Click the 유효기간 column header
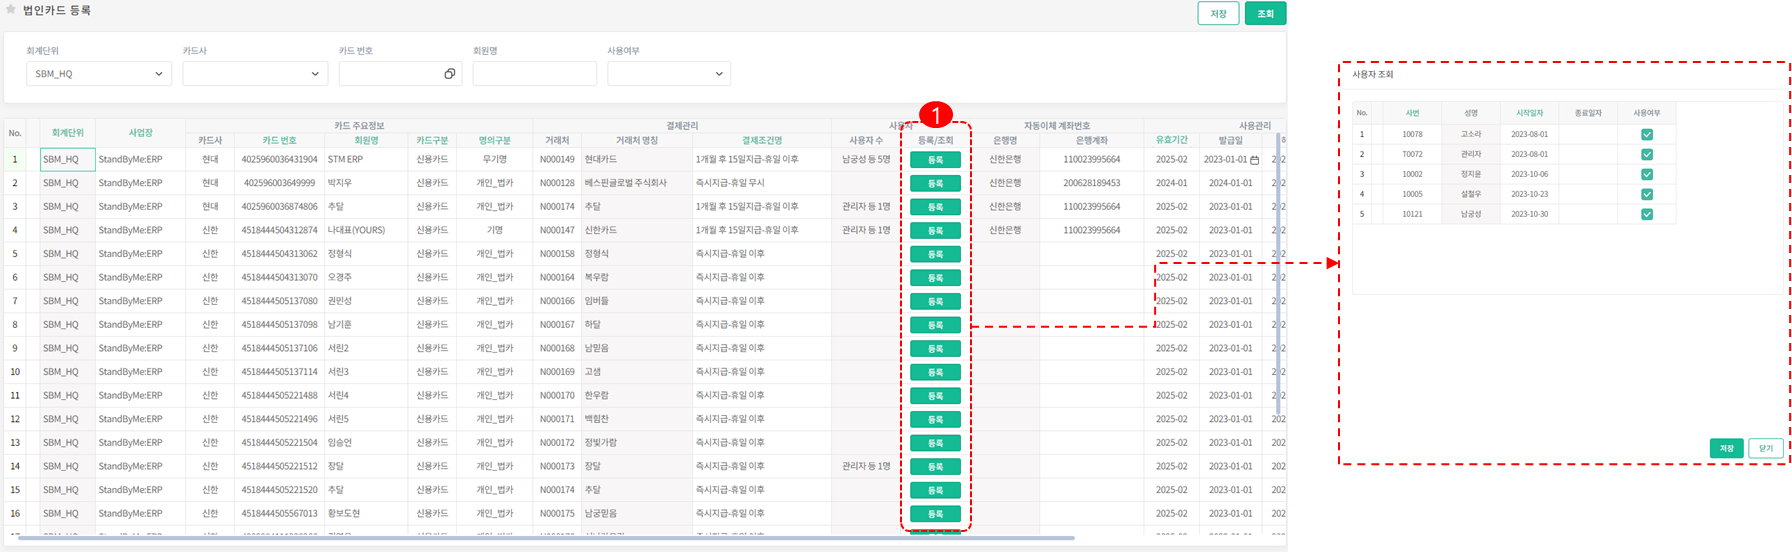This screenshot has width=1792, height=552. point(1171,141)
